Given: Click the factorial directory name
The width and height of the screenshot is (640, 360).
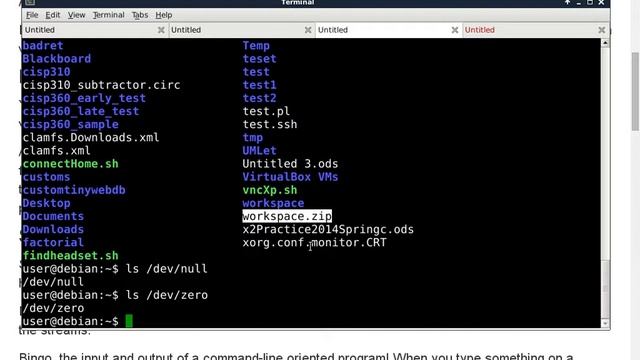Looking at the screenshot, I should pyautogui.click(x=53, y=242).
